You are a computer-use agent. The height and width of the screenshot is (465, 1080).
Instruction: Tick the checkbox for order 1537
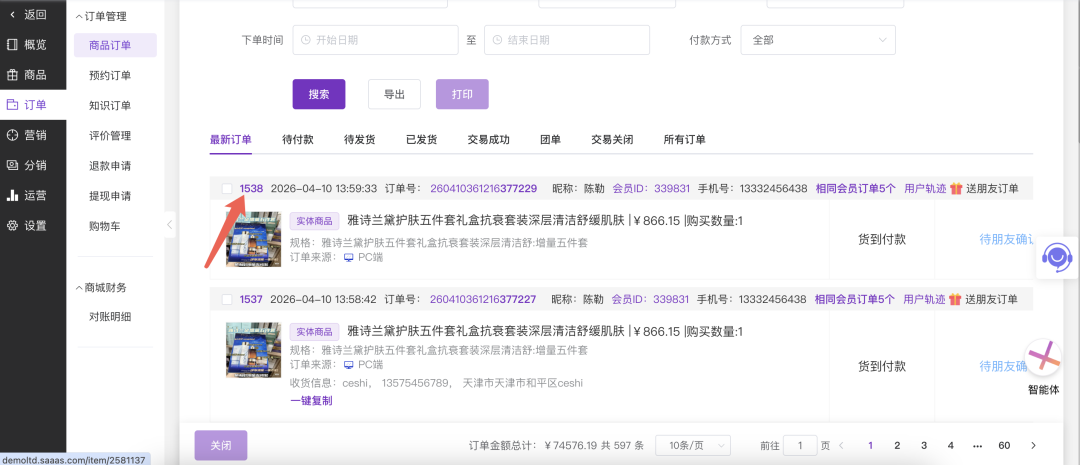click(227, 299)
